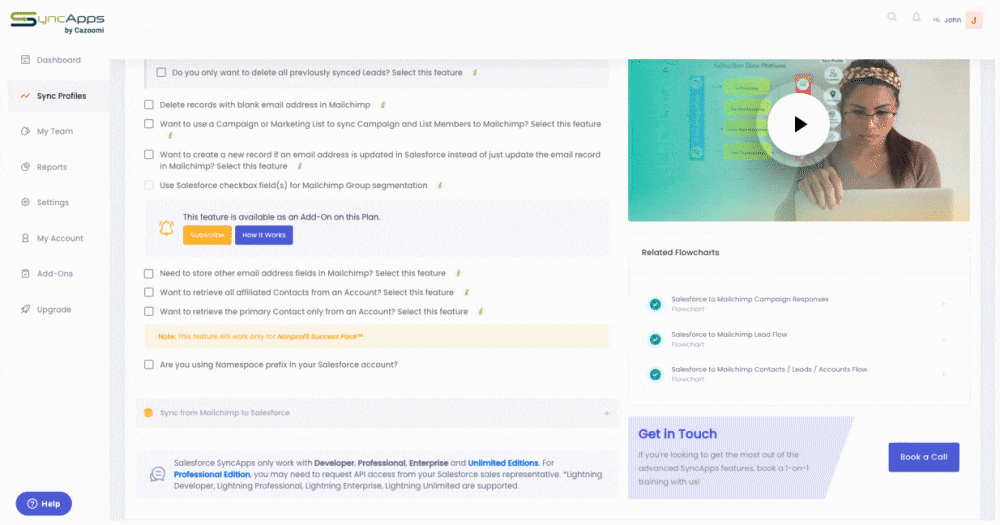Click the orange Subscribe button
Image resolution: width=1000 pixels, height=525 pixels.
coord(207,235)
